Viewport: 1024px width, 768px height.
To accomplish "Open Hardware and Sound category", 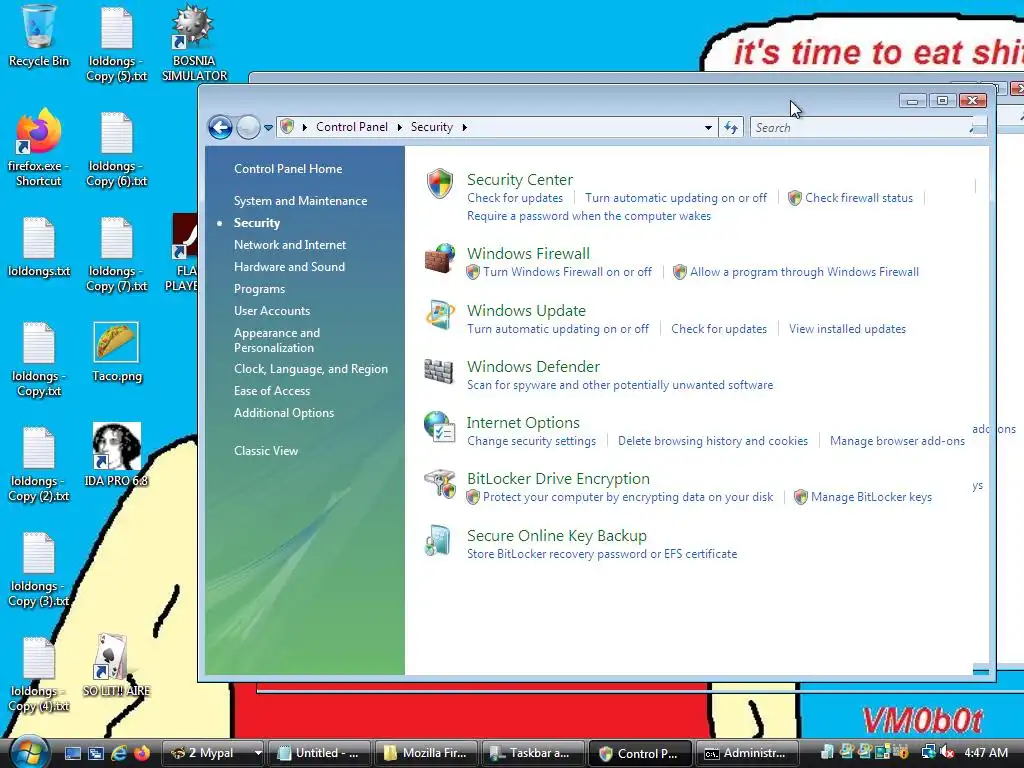I will click(x=289, y=267).
